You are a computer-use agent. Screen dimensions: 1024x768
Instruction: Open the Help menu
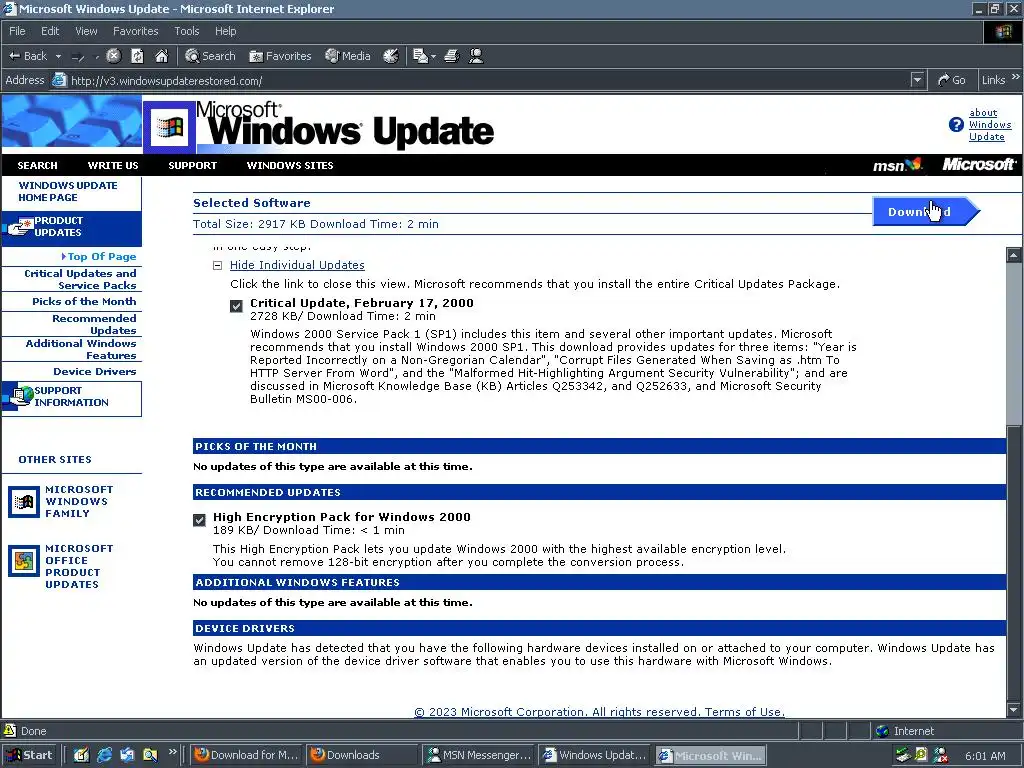pyautogui.click(x=225, y=31)
